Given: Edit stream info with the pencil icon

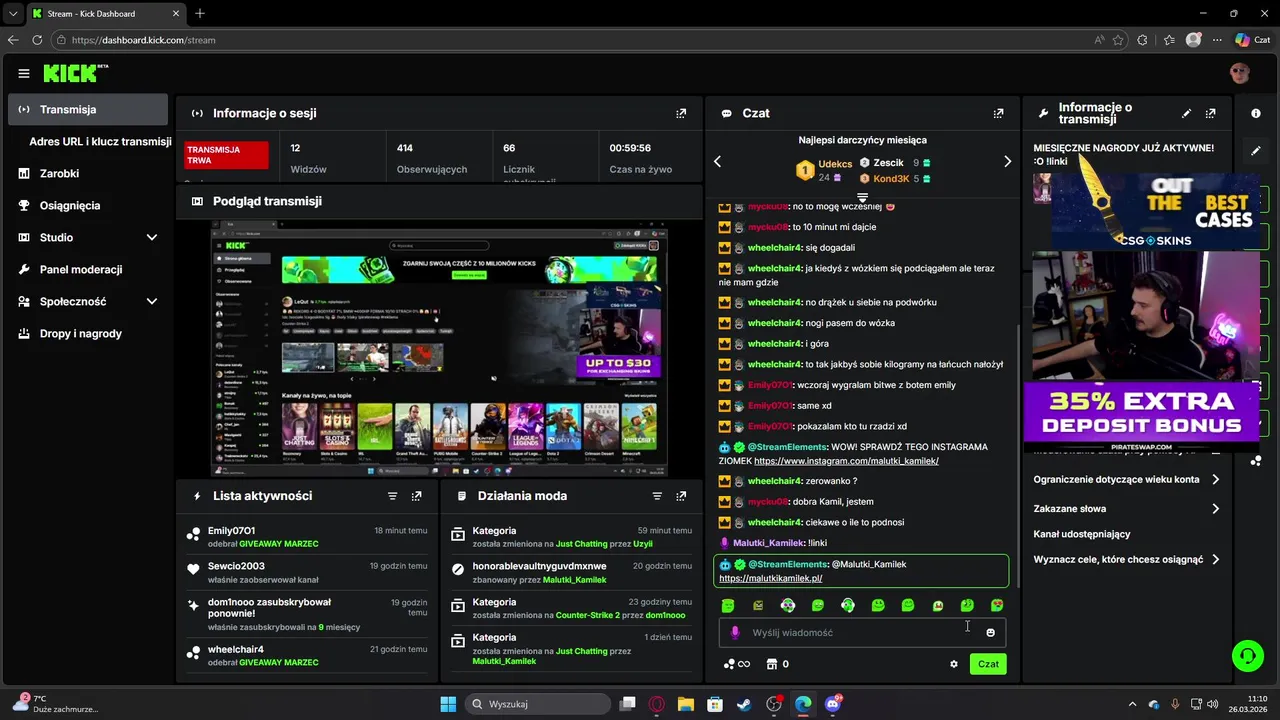Looking at the screenshot, I should tap(1186, 113).
